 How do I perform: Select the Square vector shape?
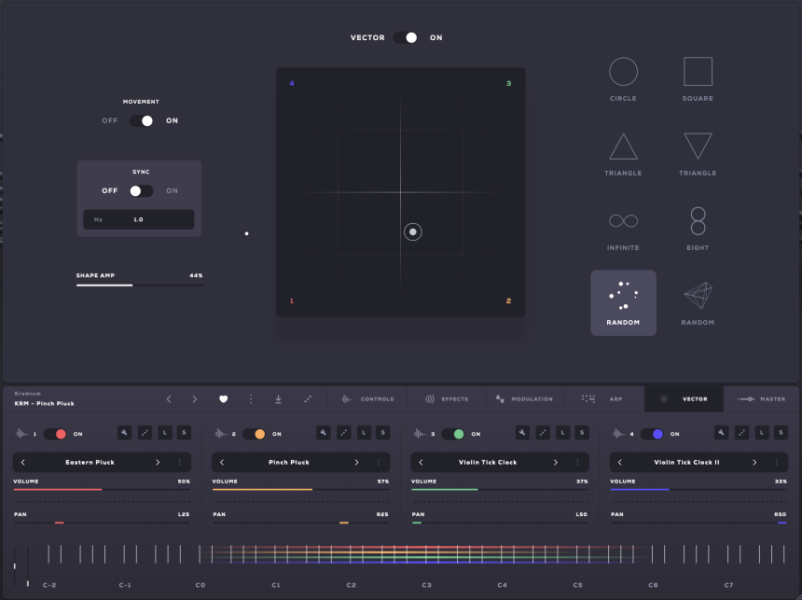697,78
